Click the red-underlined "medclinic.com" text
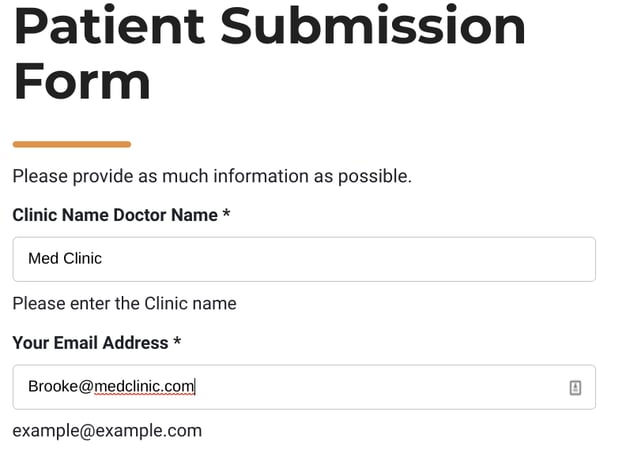This screenshot has height=453, width=630. pyautogui.click(x=144, y=387)
